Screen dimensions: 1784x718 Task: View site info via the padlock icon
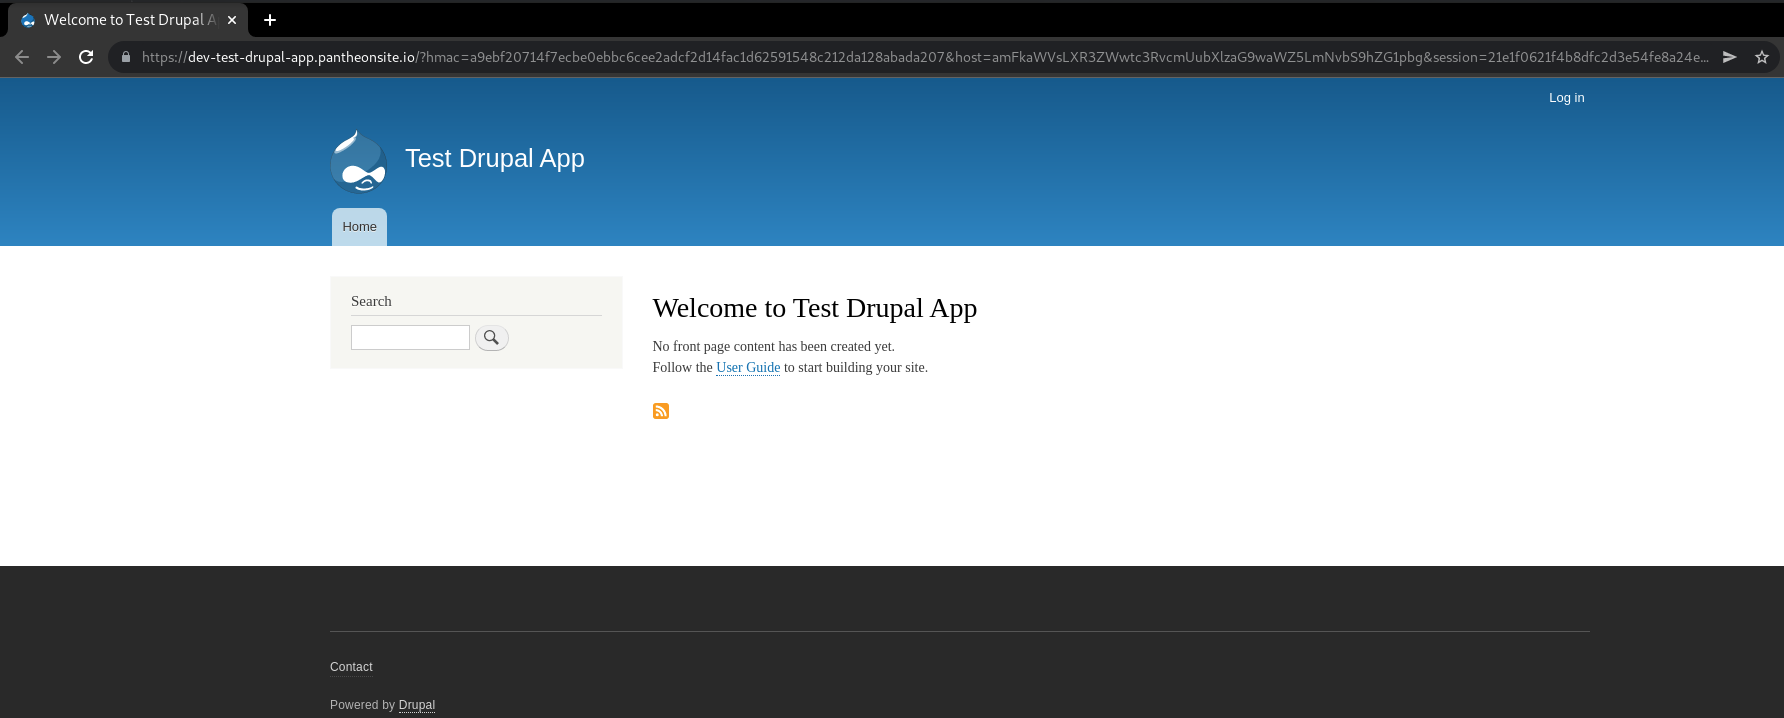click(x=126, y=57)
